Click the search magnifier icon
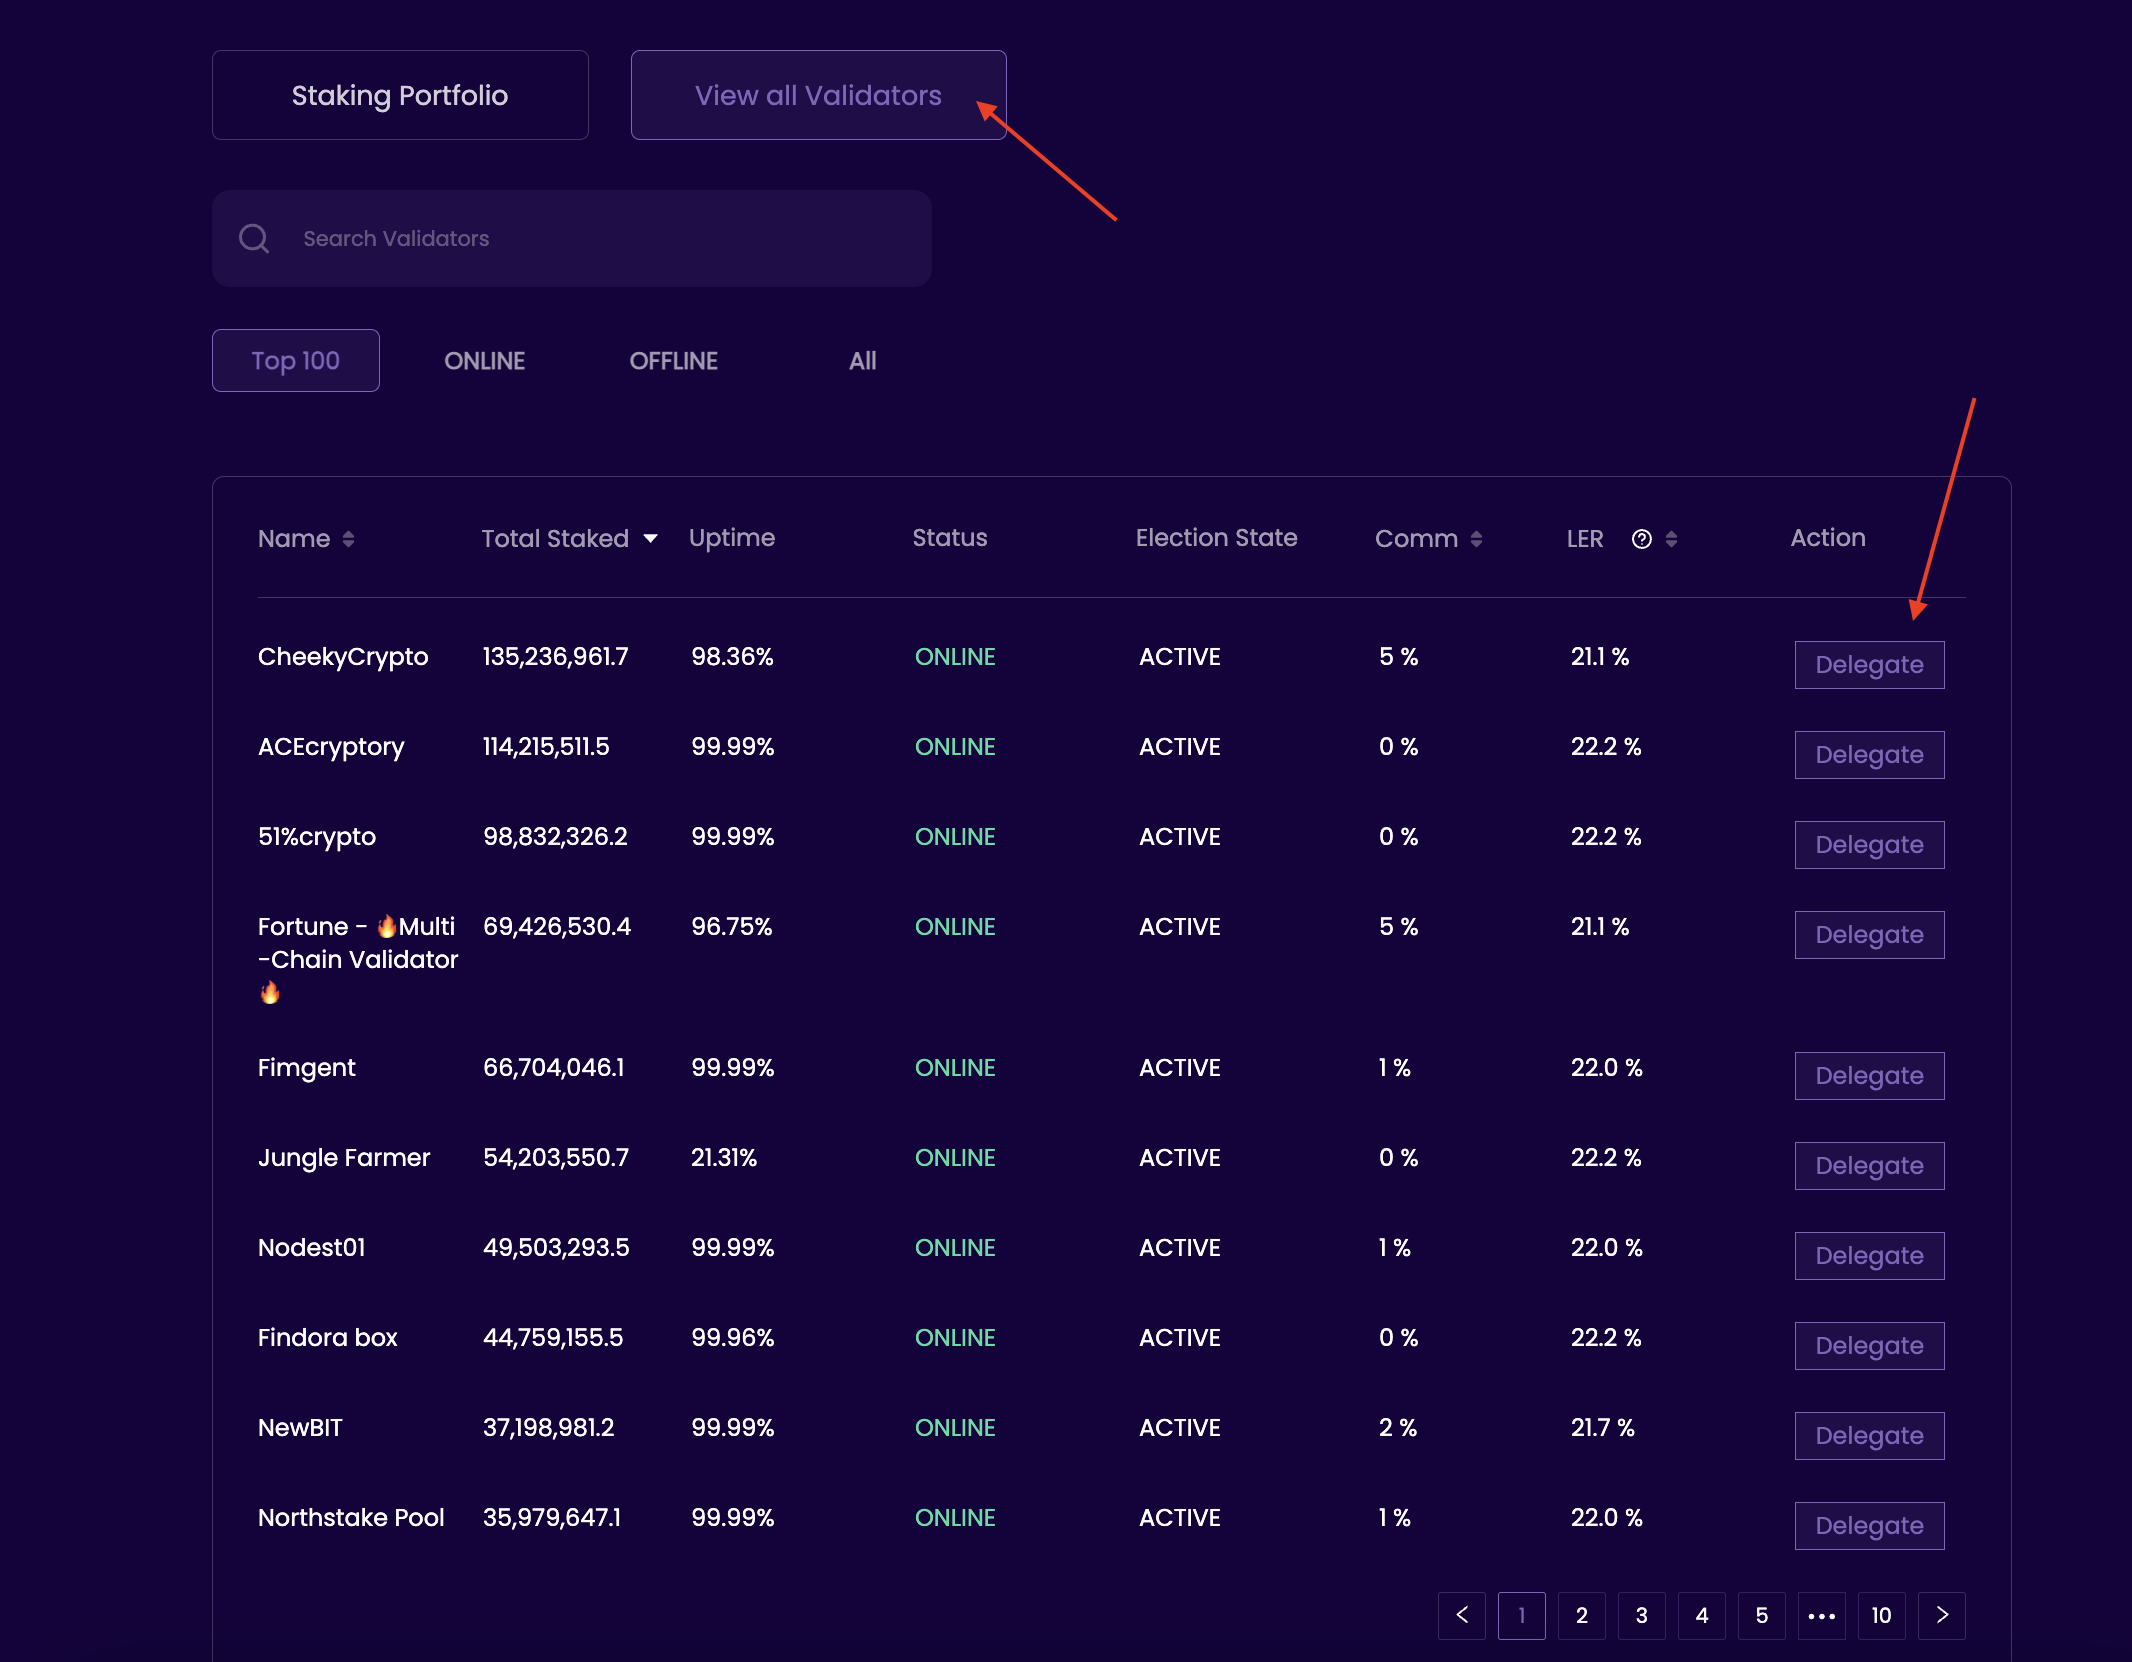Screen dimensions: 2132x1662 [x=254, y=238]
